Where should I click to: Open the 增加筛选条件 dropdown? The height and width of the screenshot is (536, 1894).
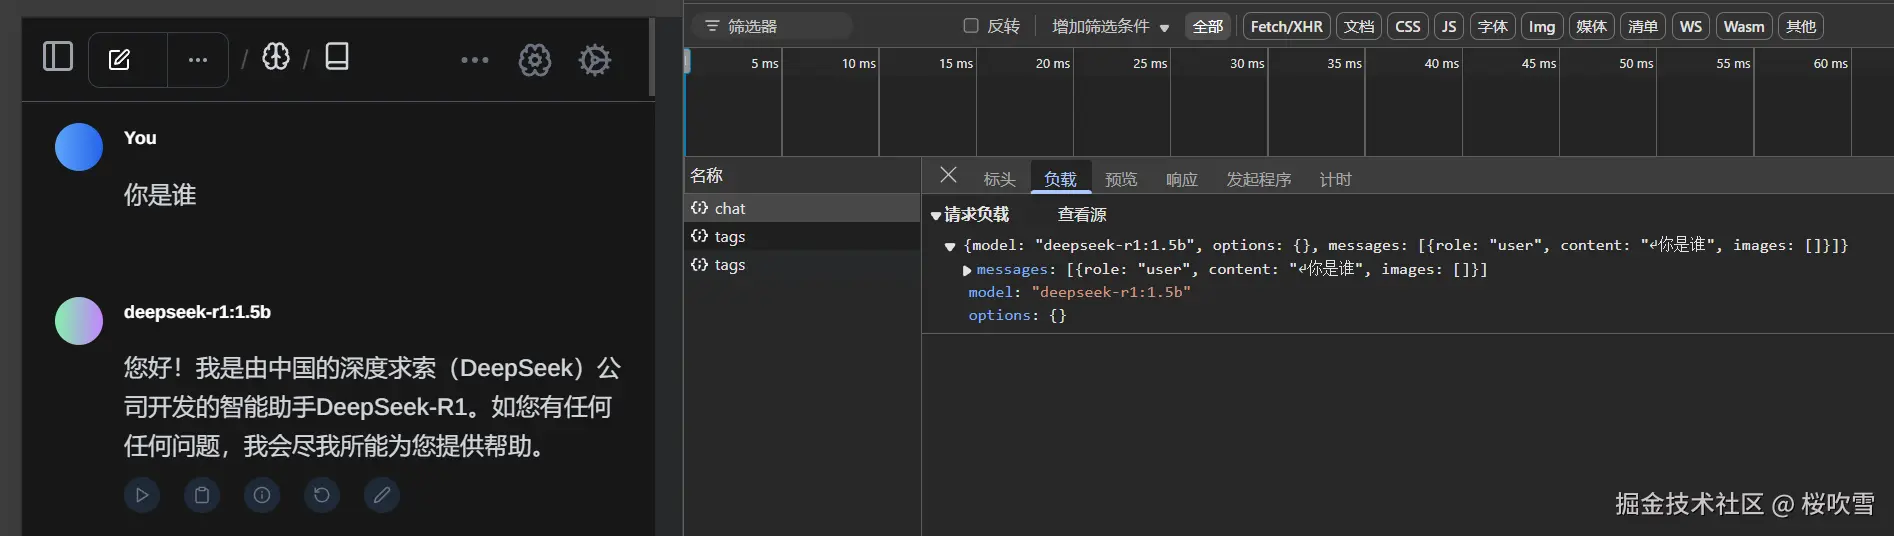point(1110,26)
